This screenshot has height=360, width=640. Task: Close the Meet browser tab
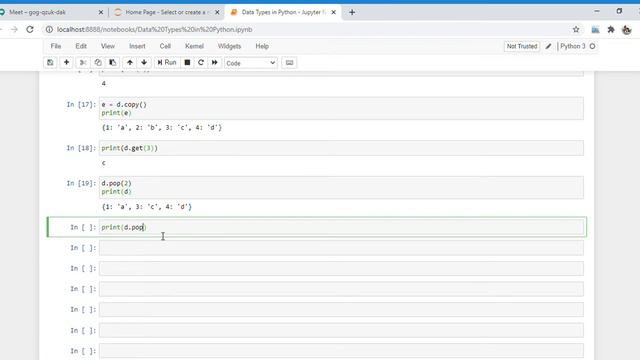101,12
